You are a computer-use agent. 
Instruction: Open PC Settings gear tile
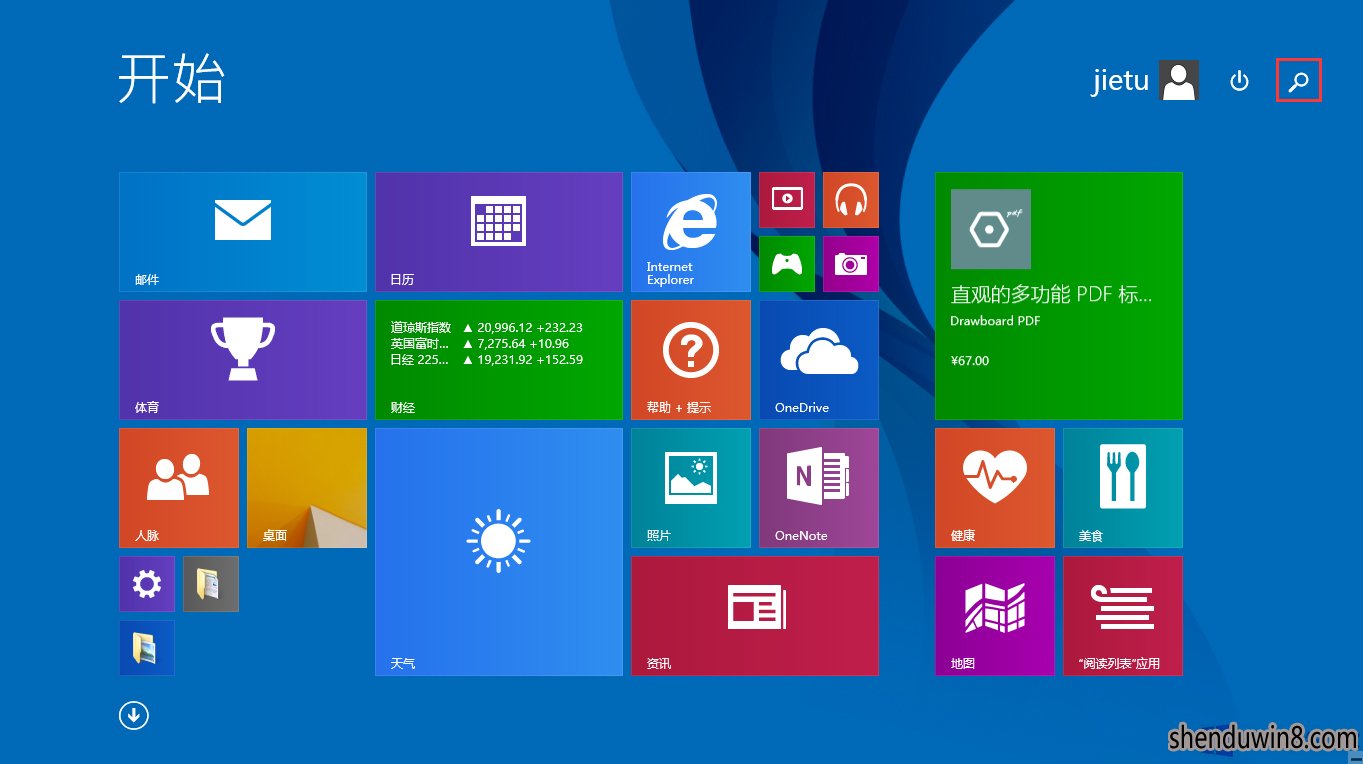[x=147, y=584]
